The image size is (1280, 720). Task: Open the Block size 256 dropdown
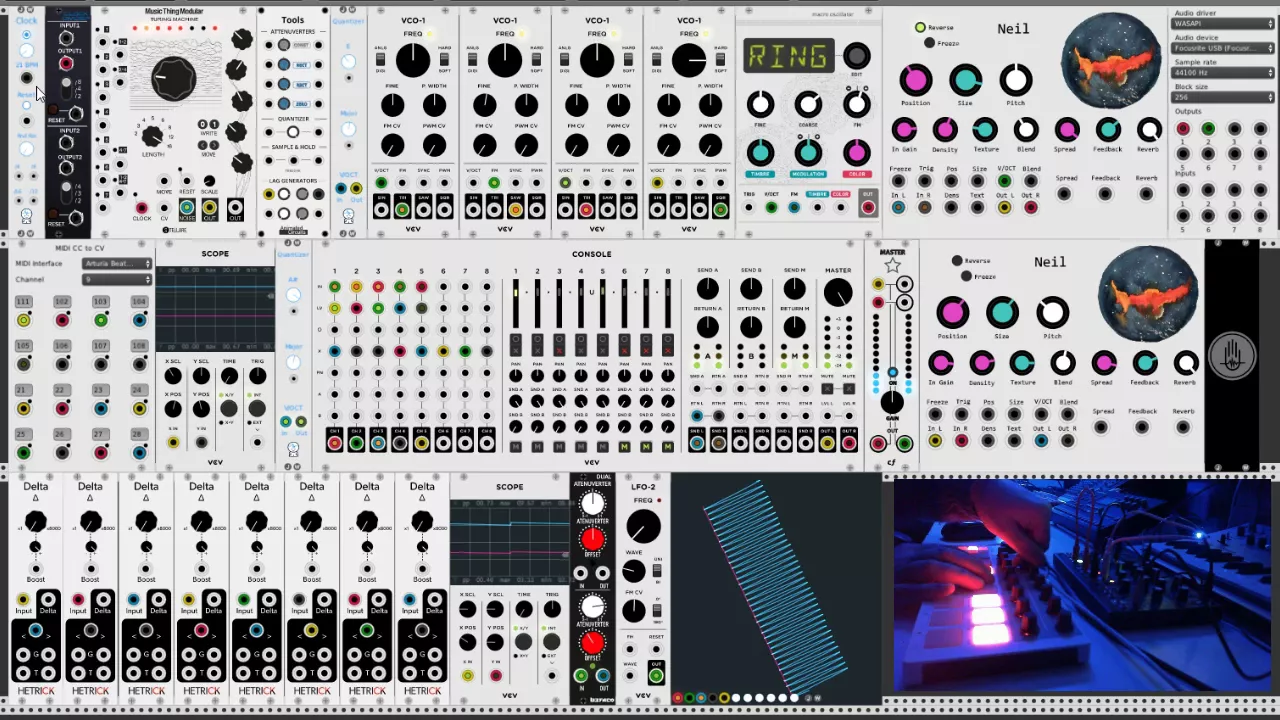pyautogui.click(x=1223, y=97)
